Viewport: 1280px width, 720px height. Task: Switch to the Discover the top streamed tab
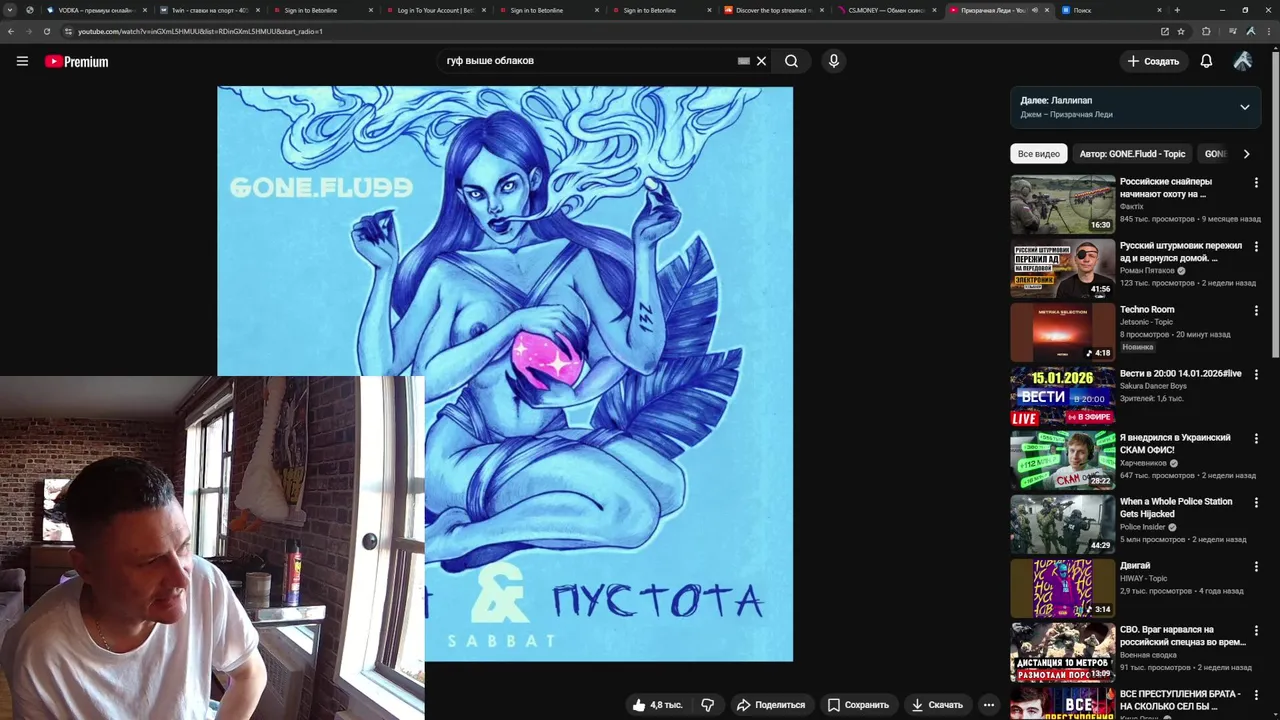tap(773, 10)
